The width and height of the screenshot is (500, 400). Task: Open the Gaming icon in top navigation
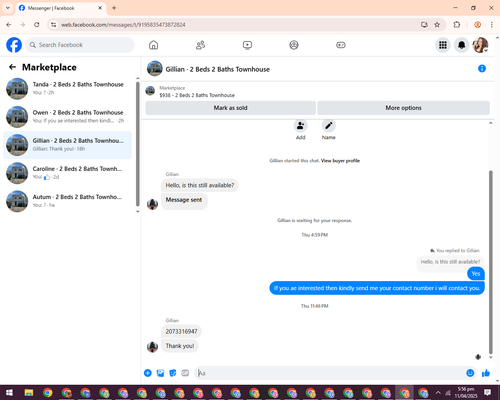coord(341,45)
